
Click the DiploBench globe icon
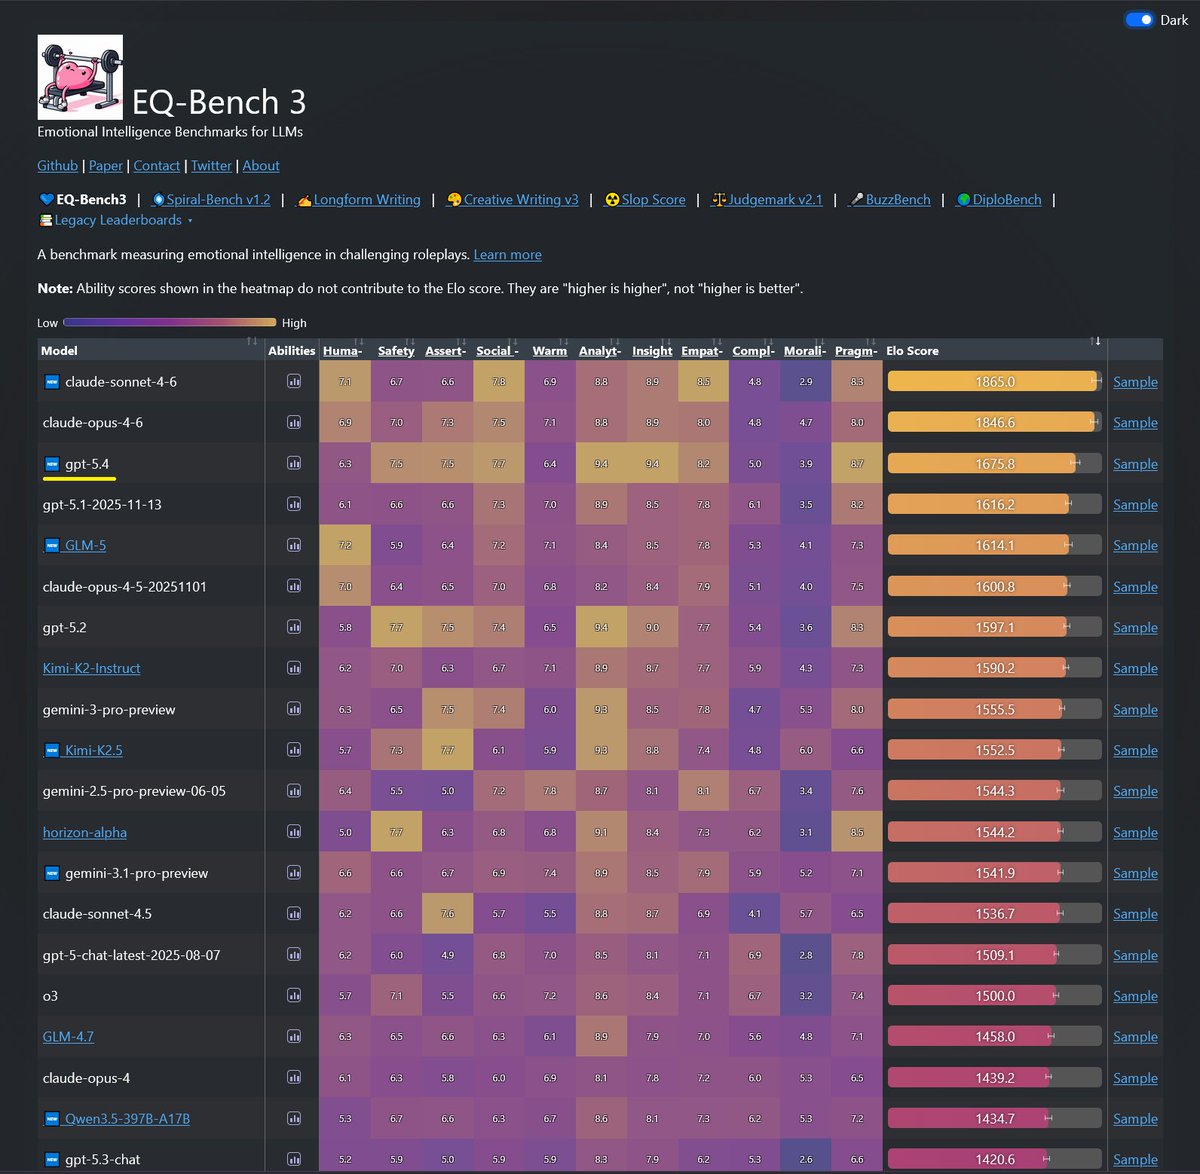[963, 199]
